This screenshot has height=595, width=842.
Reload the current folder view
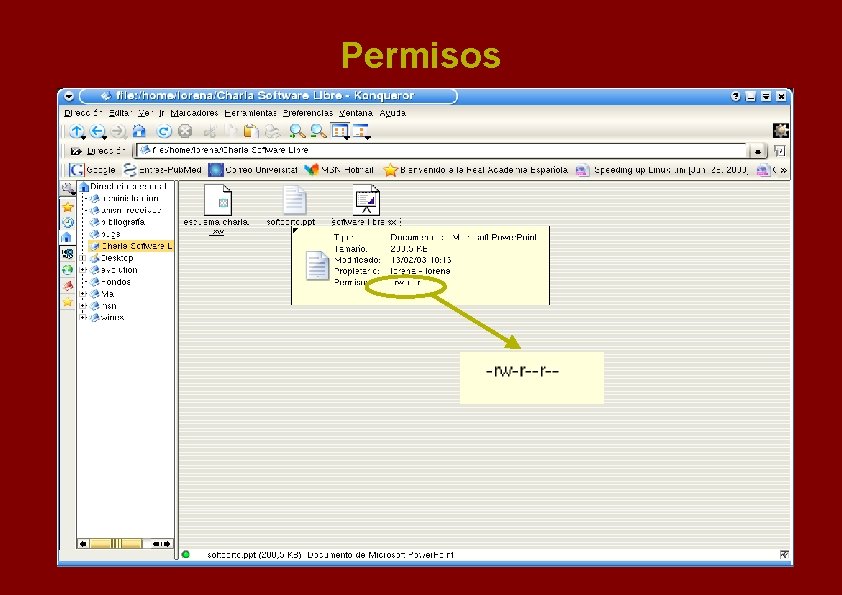coord(164,131)
